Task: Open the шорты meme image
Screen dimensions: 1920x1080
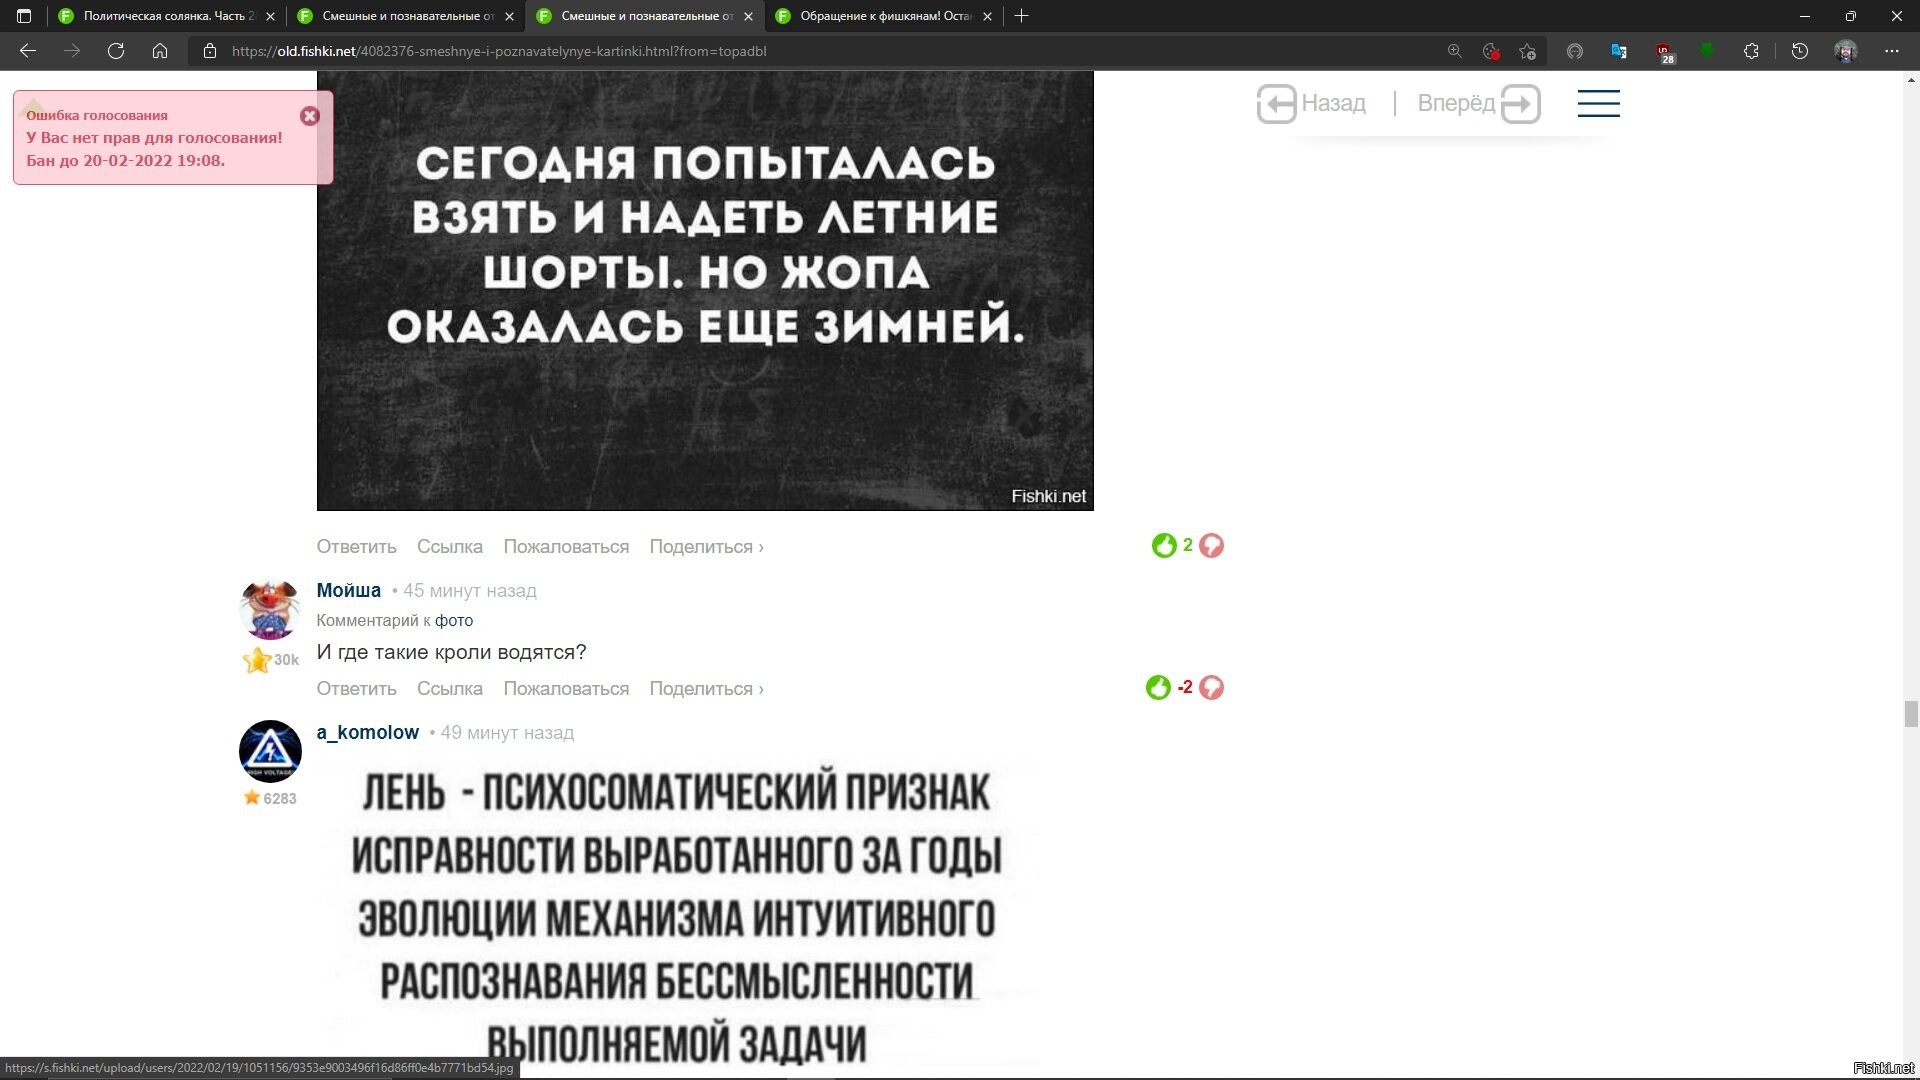Action: tap(705, 290)
